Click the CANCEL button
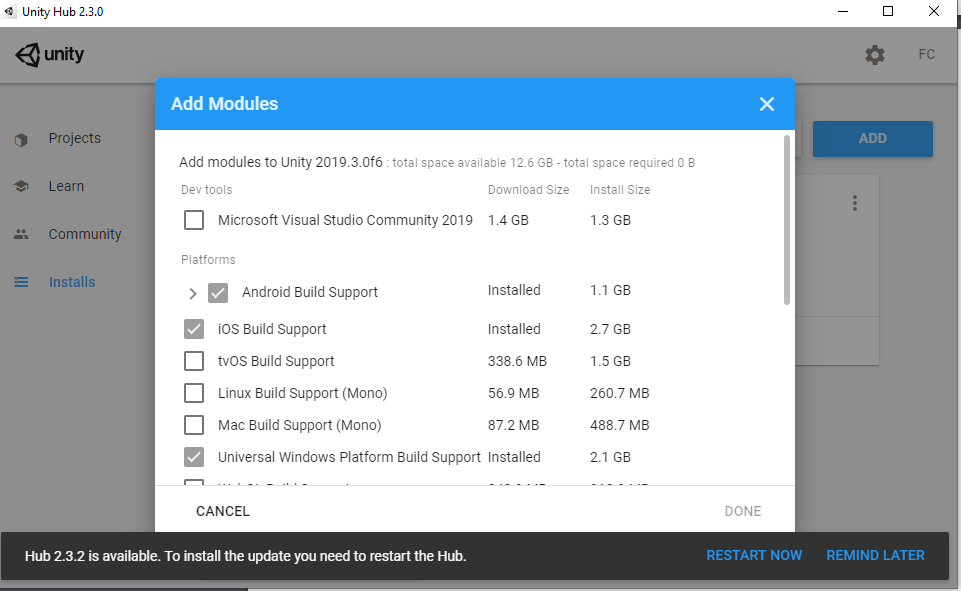 click(223, 511)
